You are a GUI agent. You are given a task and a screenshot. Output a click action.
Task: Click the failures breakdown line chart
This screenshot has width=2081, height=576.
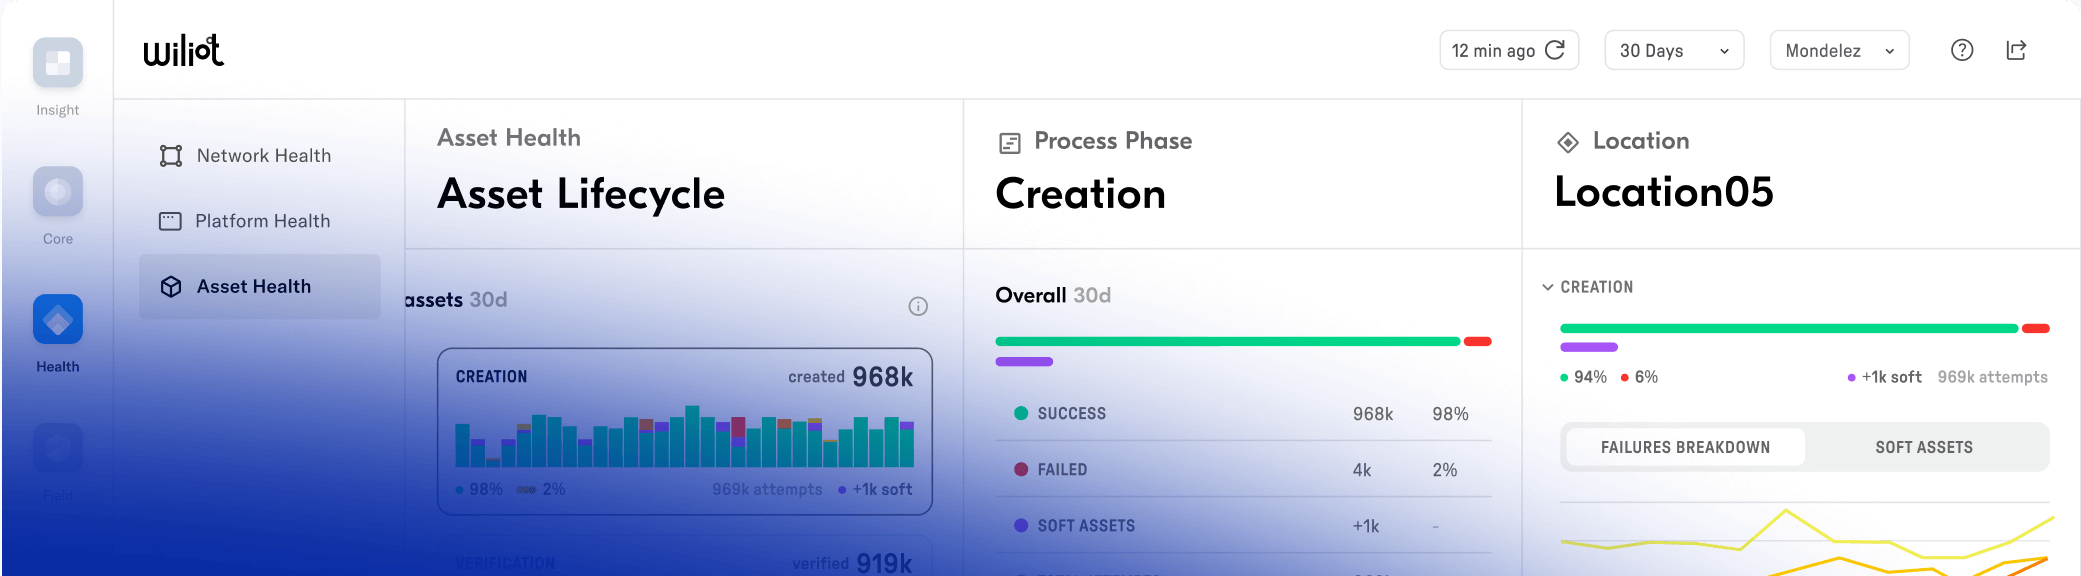click(x=1805, y=540)
